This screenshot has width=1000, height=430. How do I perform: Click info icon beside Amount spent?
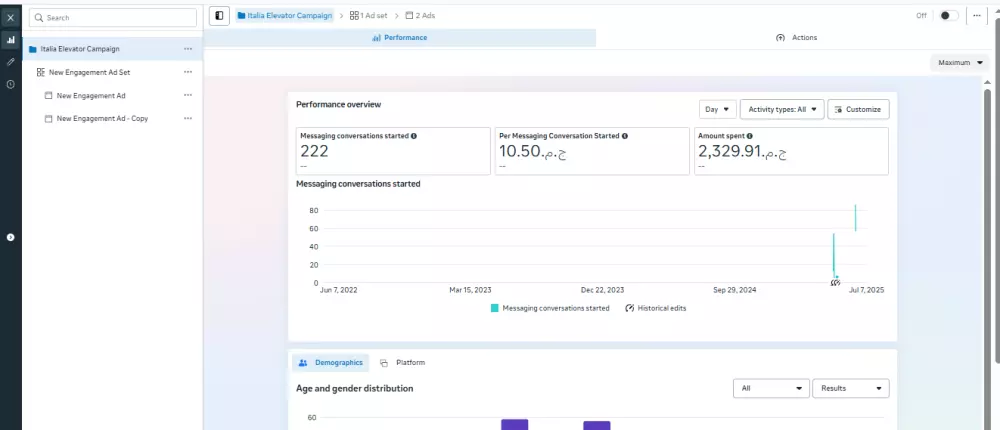749,136
